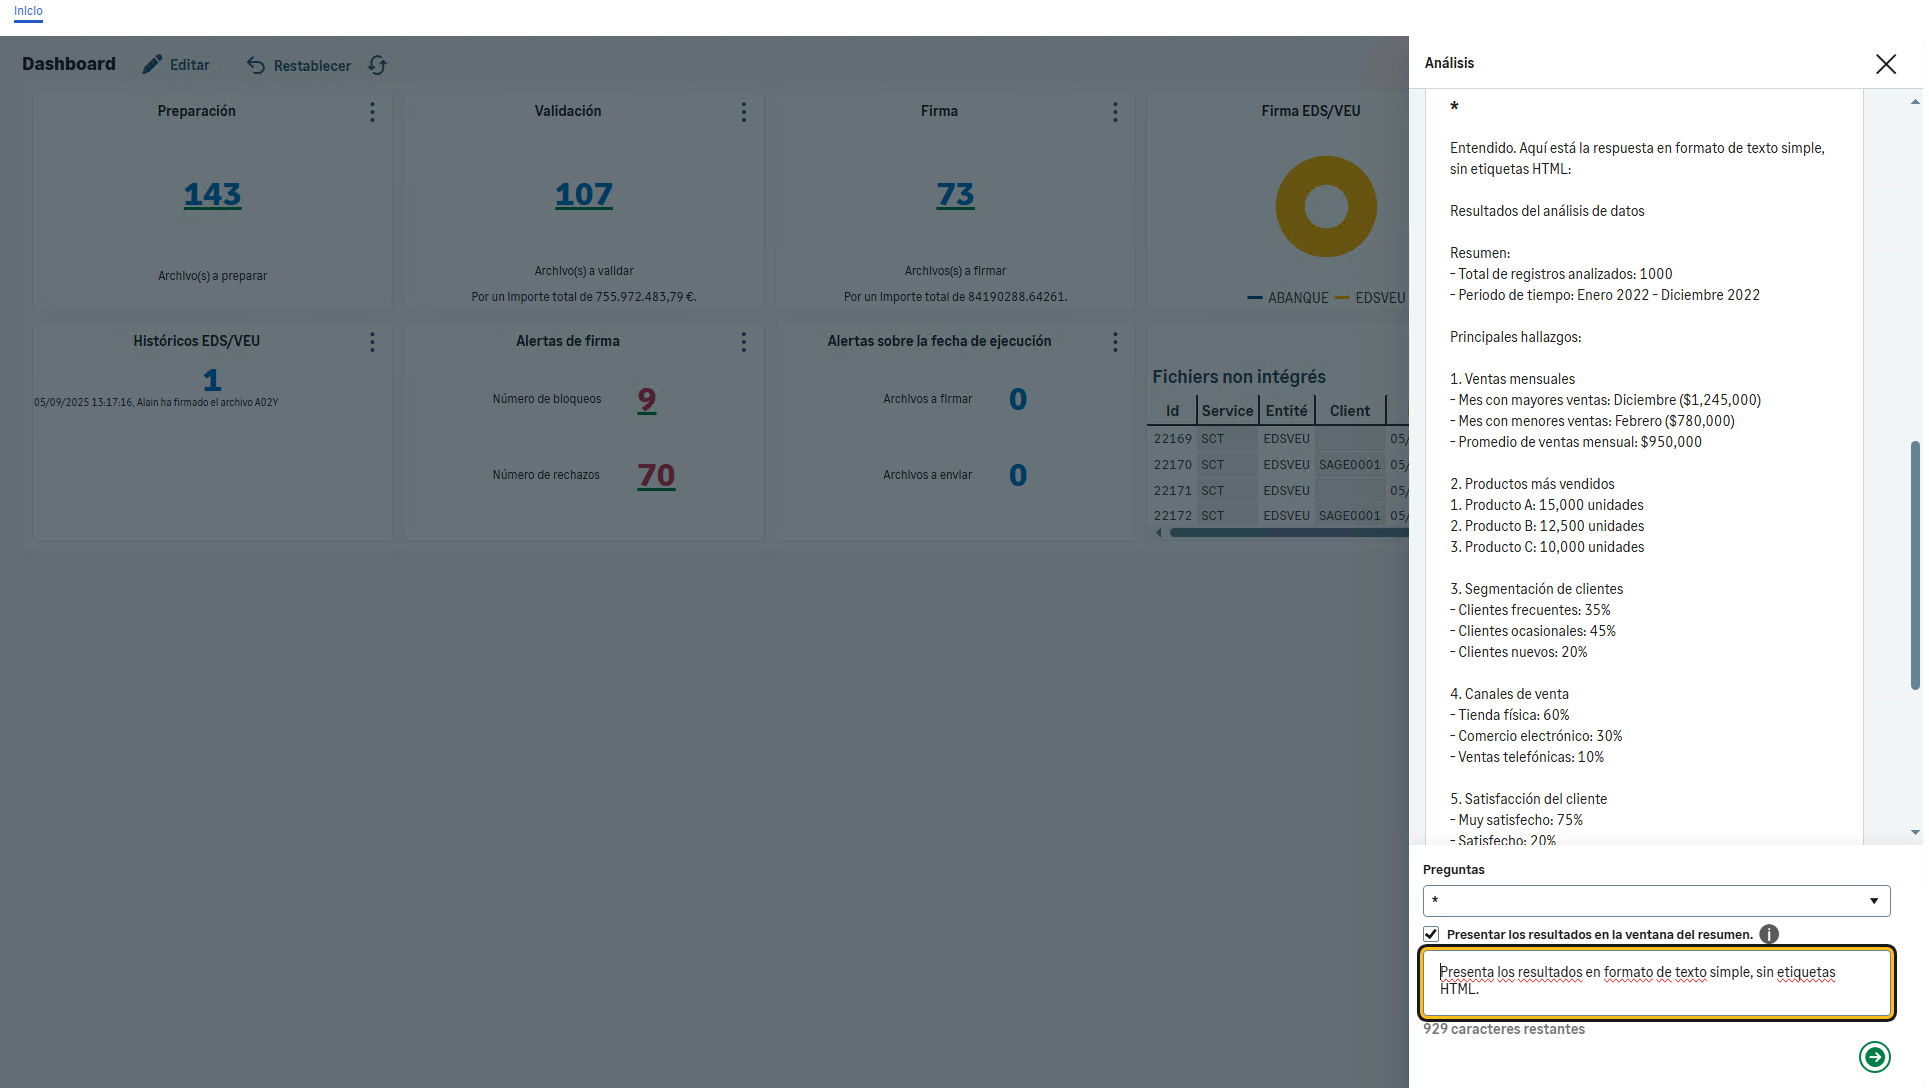Click the 107 archivos a validar link
Image resolution: width=1929 pixels, height=1088 pixels.
pyautogui.click(x=584, y=194)
